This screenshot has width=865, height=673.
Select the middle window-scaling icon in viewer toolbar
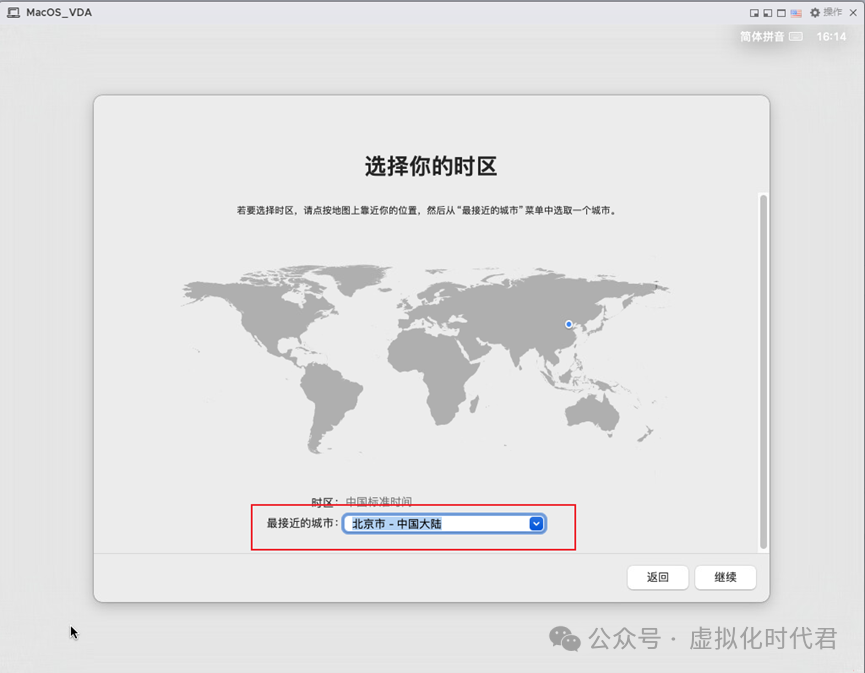pos(767,12)
